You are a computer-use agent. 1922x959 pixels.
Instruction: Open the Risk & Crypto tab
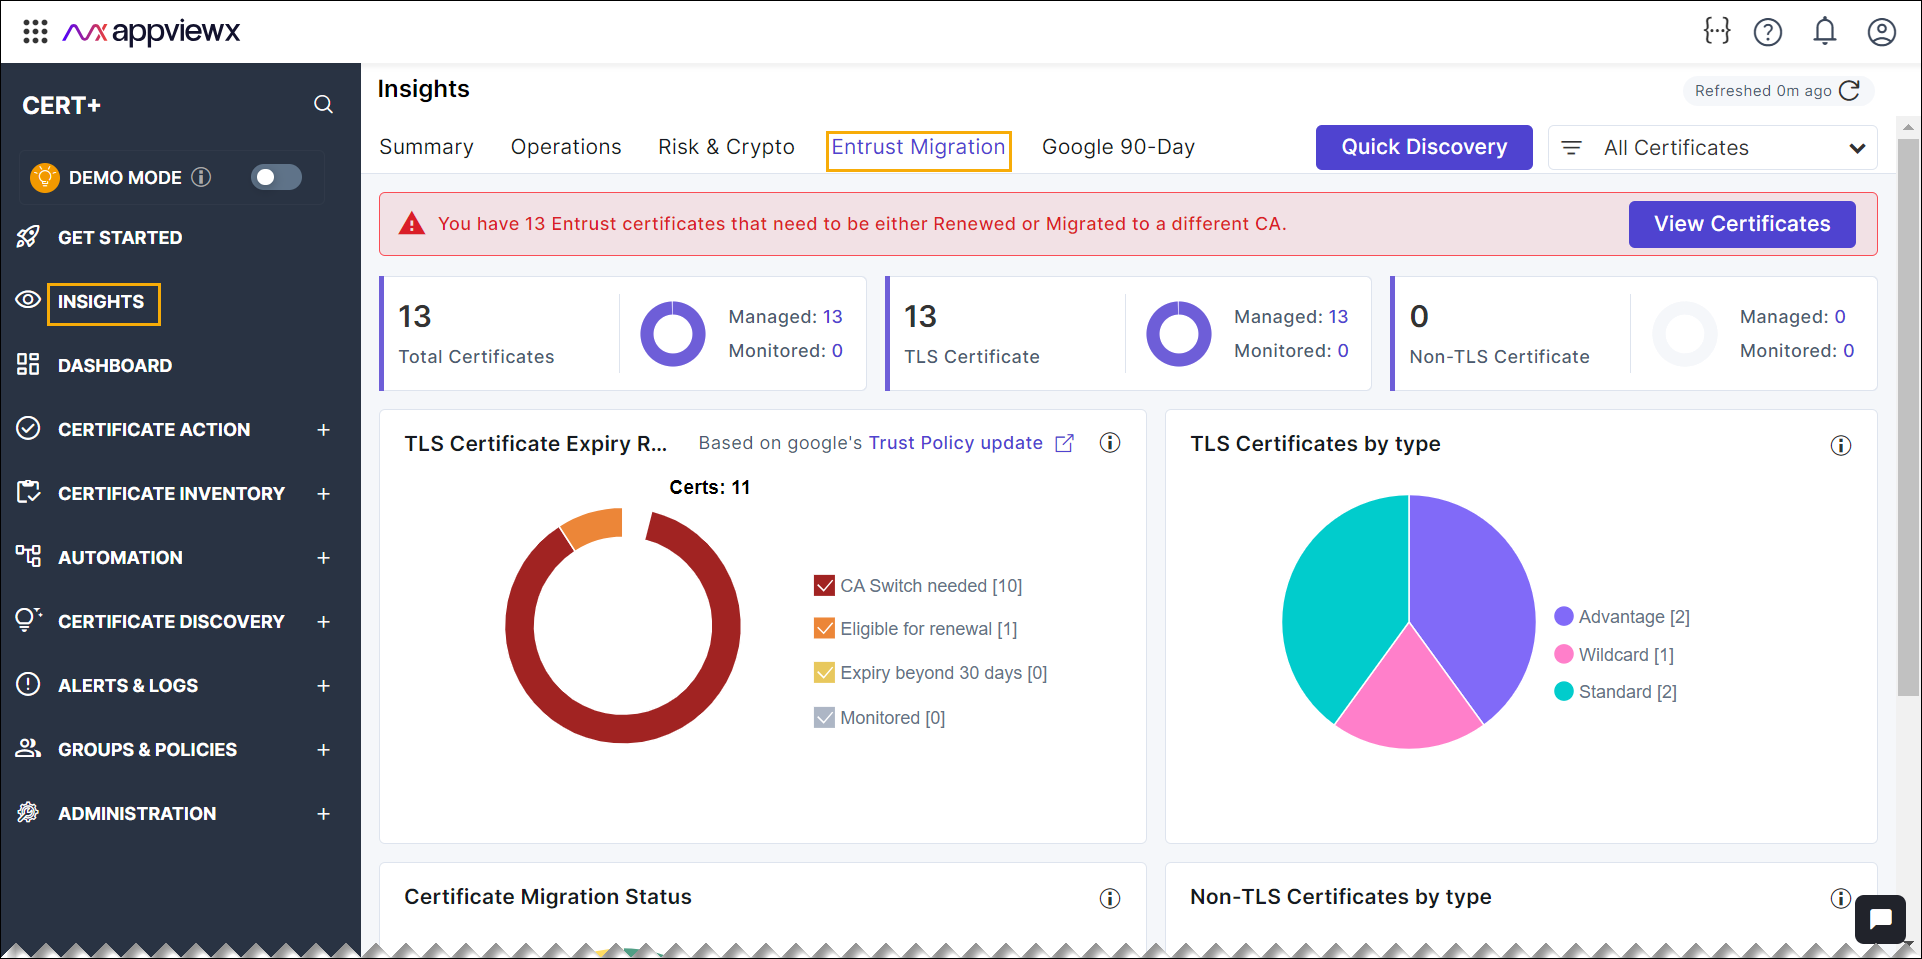click(x=726, y=147)
